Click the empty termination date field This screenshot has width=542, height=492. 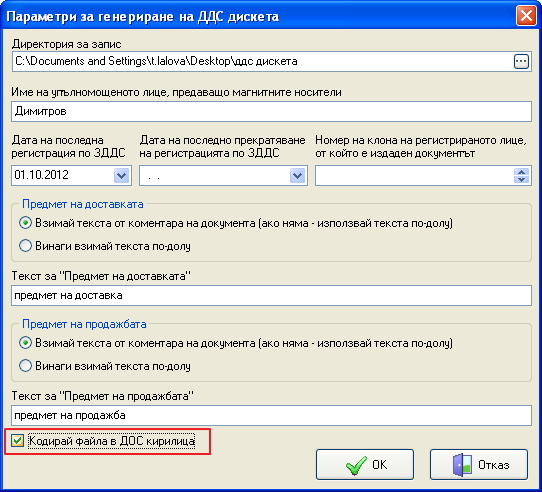pos(214,175)
